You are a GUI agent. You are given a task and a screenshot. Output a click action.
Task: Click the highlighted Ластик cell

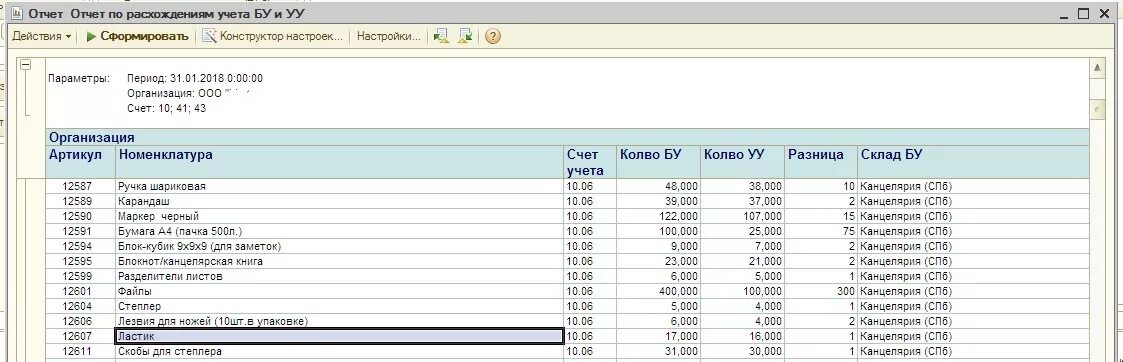340,336
